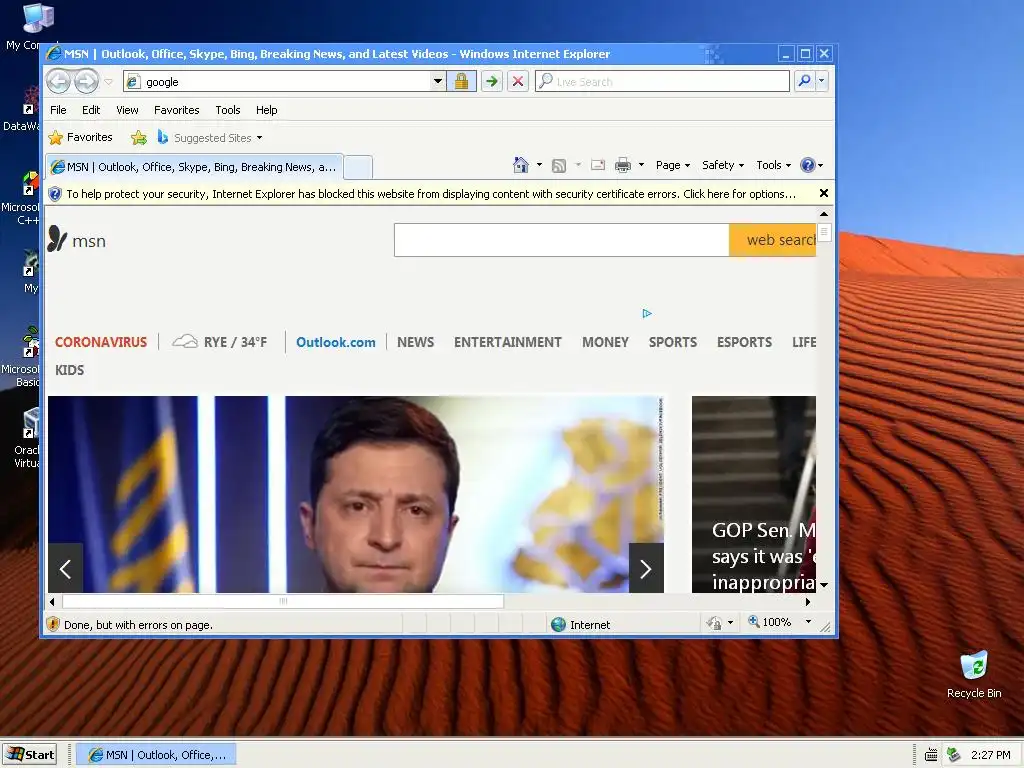The image size is (1024, 768).
Task: Click the zoom level 100% button
Action: coord(769,622)
